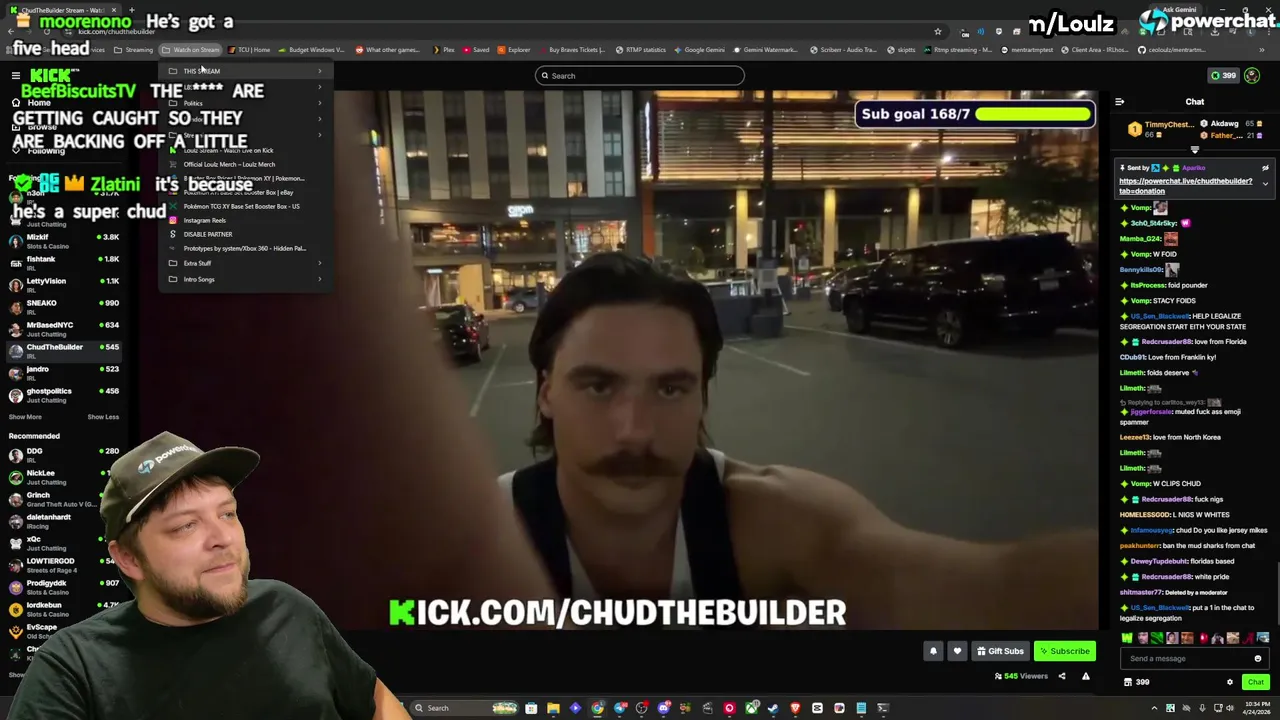Expand the pinned message chevron in chat
This screenshot has height=720, width=1280.
click(1265, 184)
